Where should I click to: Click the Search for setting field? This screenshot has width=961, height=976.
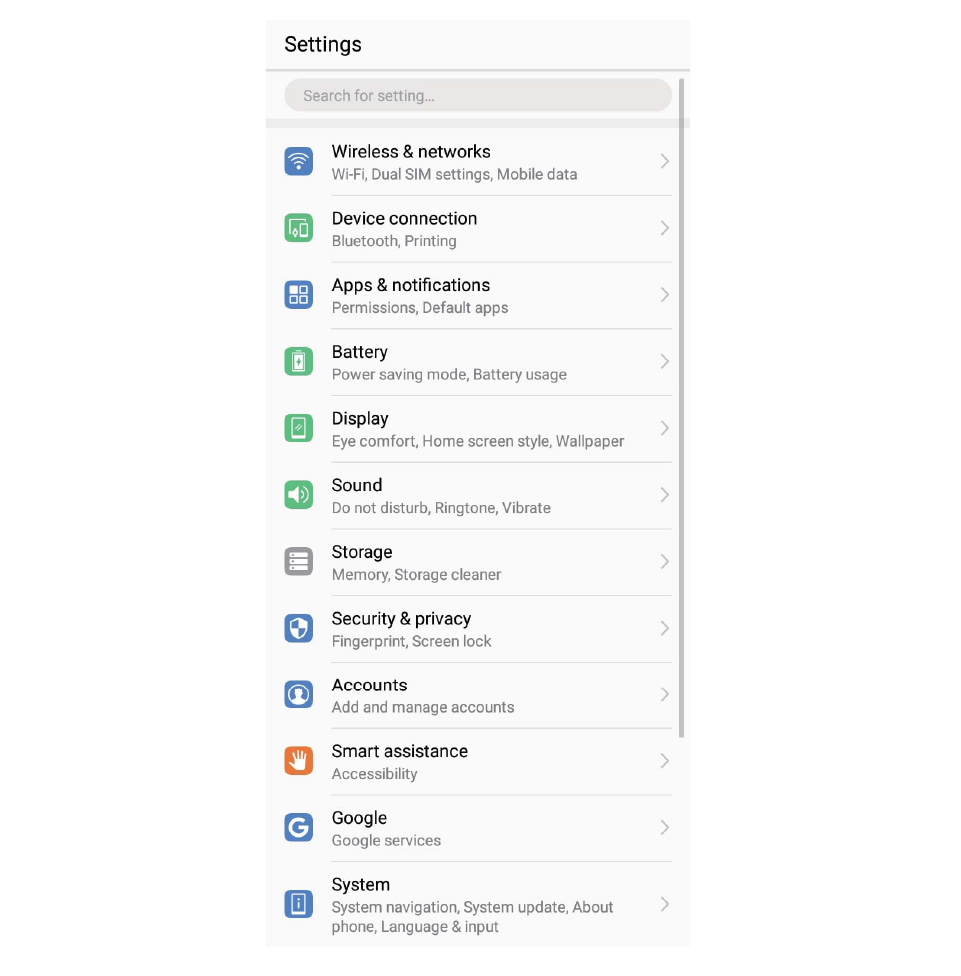pyautogui.click(x=477, y=95)
